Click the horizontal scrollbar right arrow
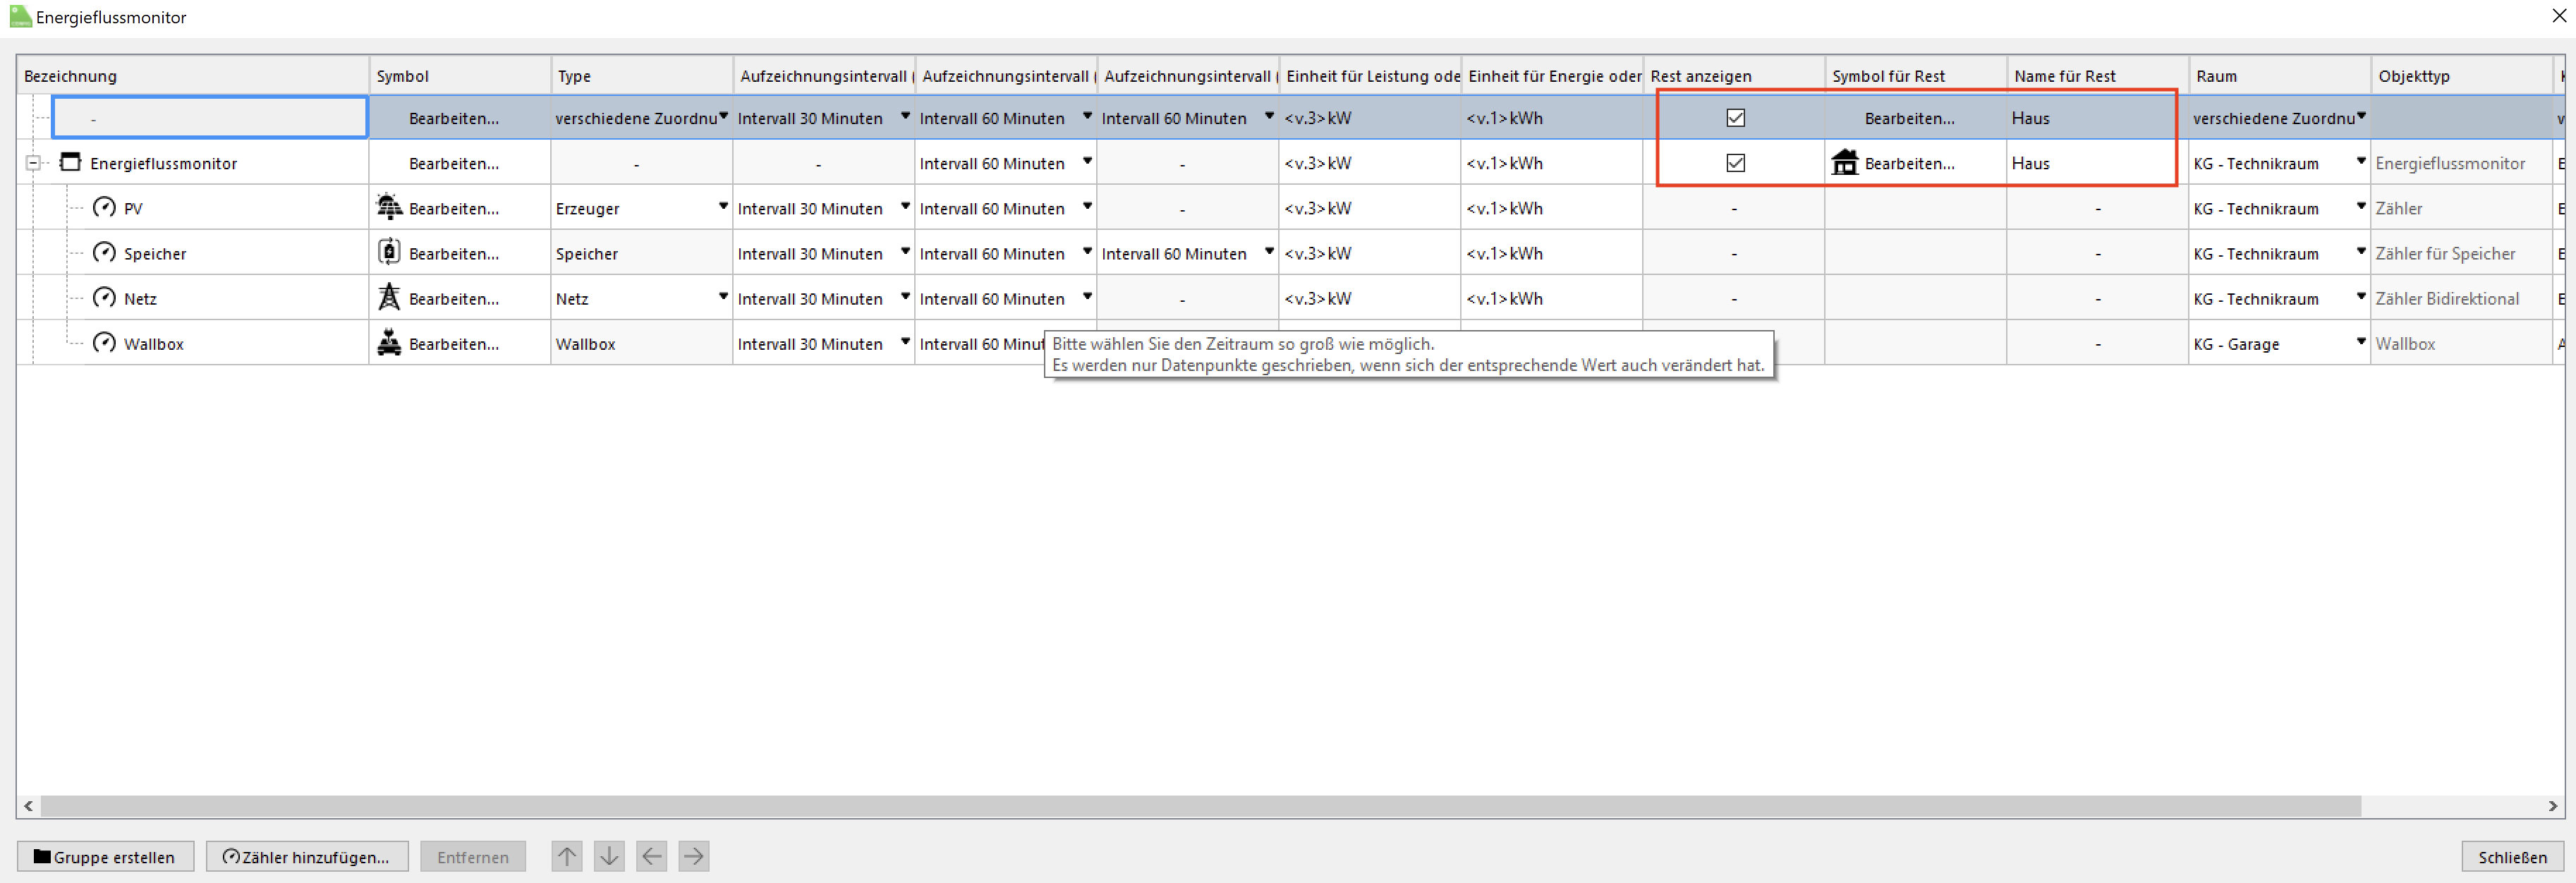Screen dimensions: 2576x883 click(x=2552, y=806)
